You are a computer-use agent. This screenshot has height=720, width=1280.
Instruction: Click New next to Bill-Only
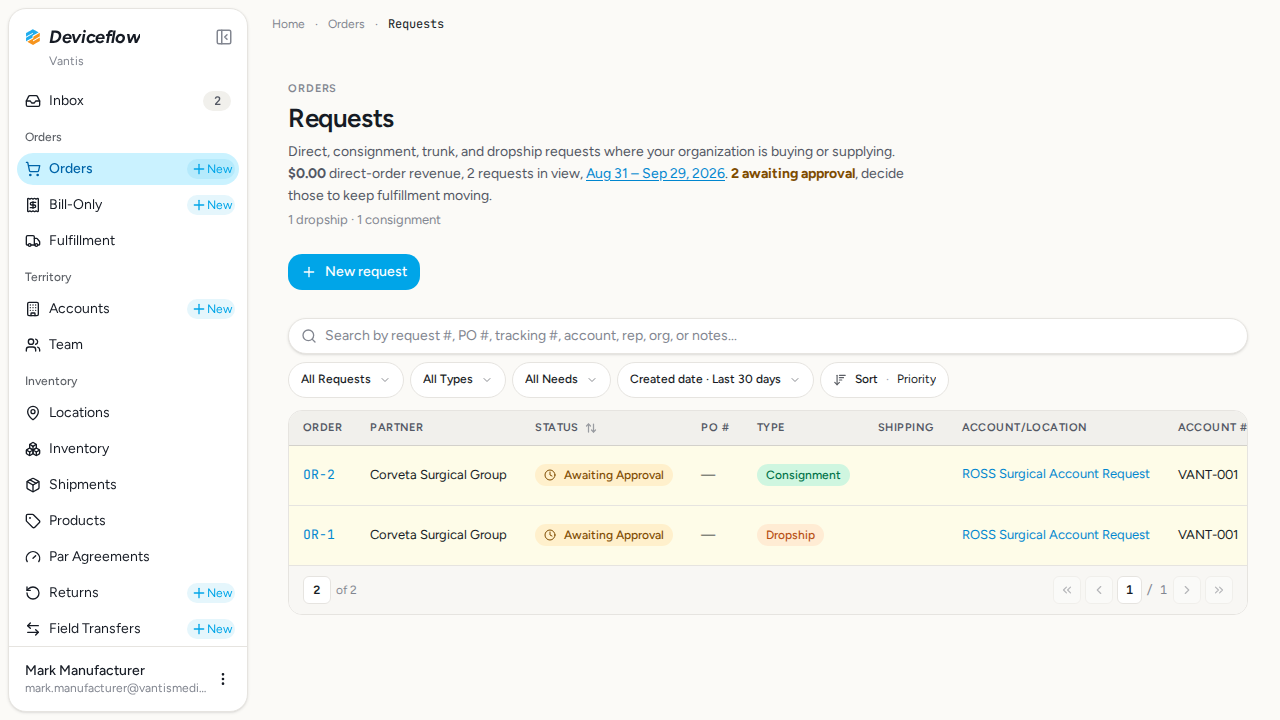[x=212, y=205]
